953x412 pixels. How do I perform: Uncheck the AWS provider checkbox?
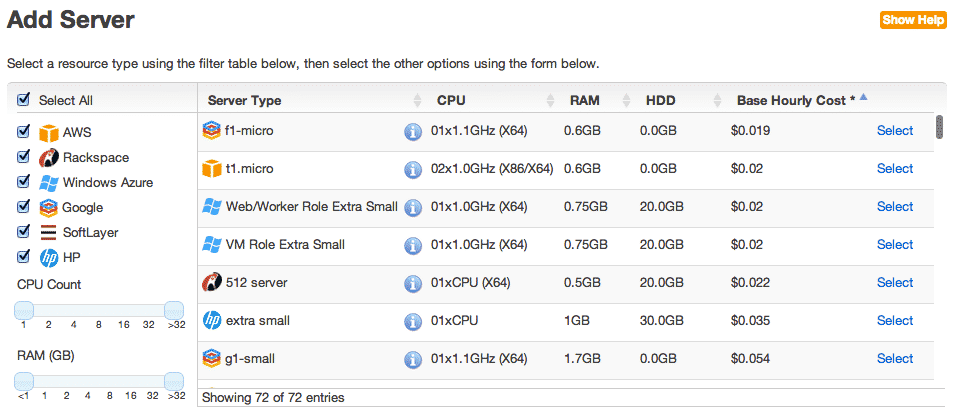click(x=24, y=132)
